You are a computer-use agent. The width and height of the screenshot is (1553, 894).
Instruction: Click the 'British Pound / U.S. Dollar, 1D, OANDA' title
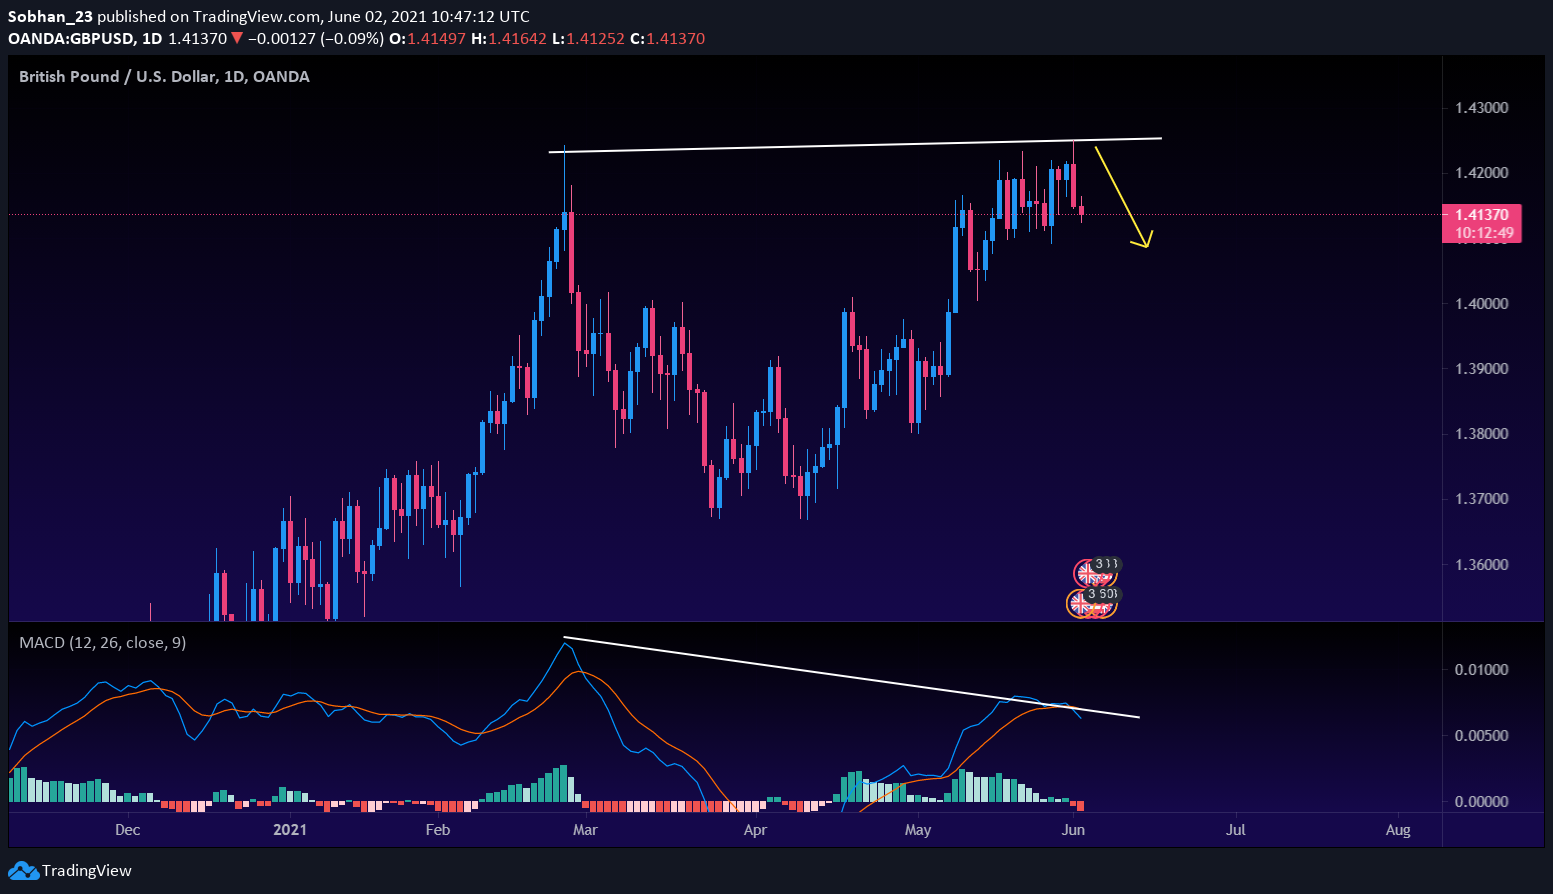click(164, 76)
